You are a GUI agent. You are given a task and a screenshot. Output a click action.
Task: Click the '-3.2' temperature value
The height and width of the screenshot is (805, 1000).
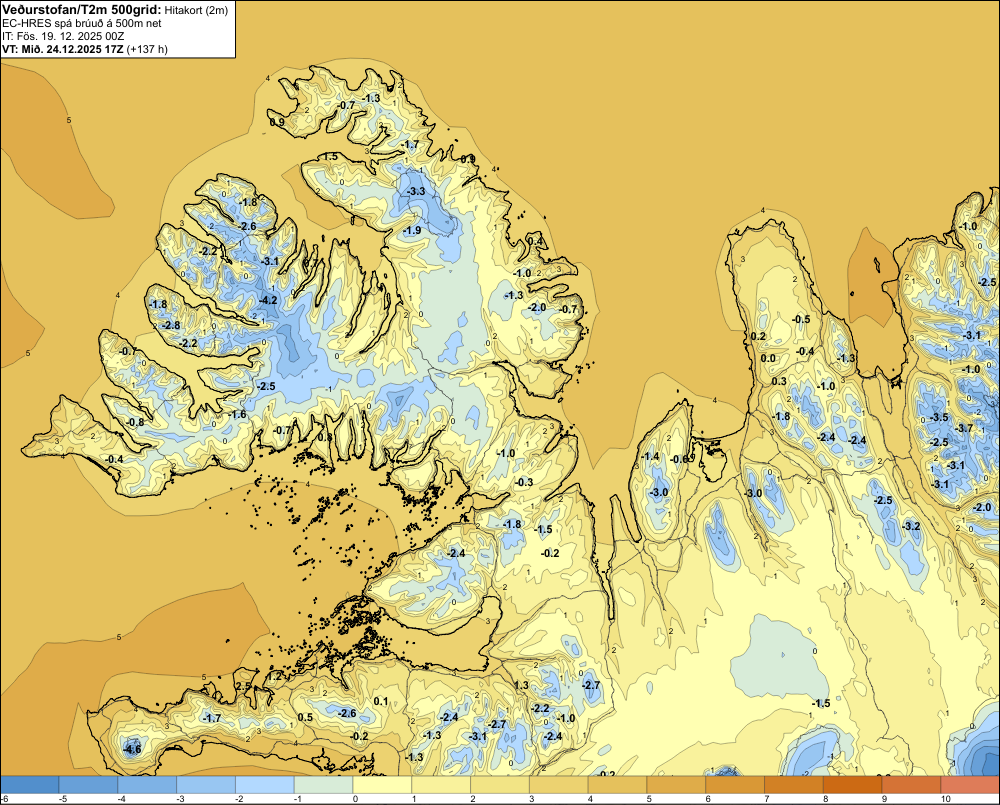(911, 526)
